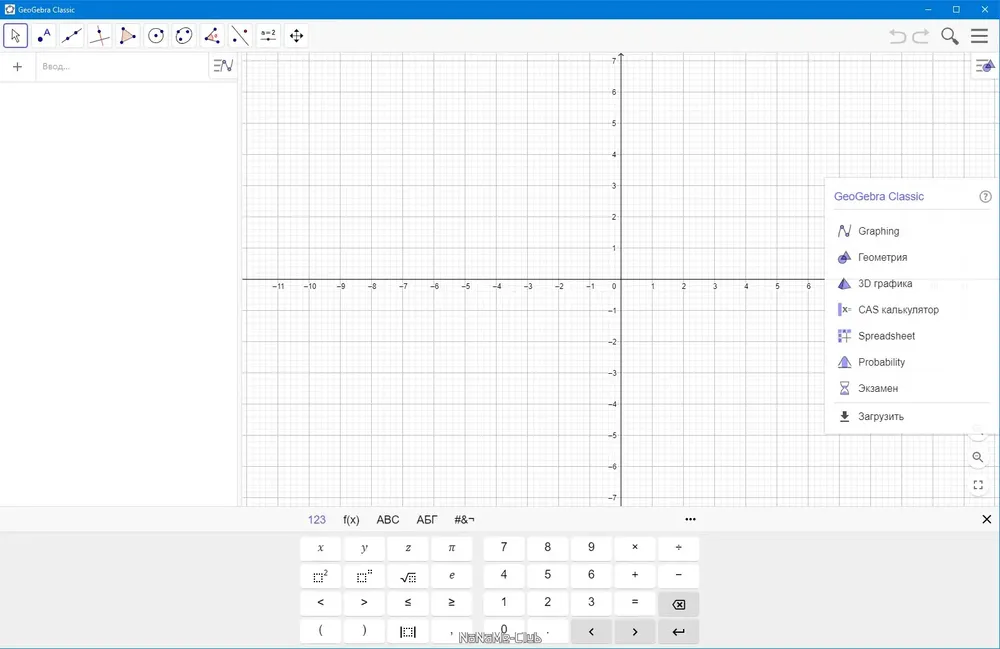Open GeoGebra Classic help question mark
Screen dimensions: 1000x649
tap(985, 196)
